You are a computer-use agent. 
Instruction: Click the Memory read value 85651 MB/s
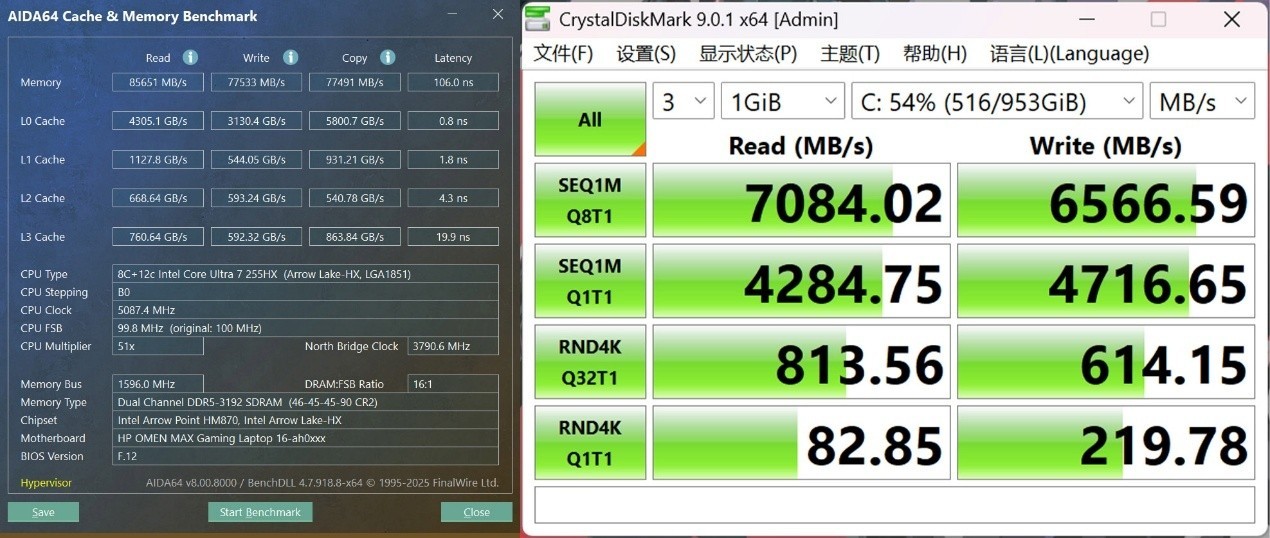(x=158, y=82)
